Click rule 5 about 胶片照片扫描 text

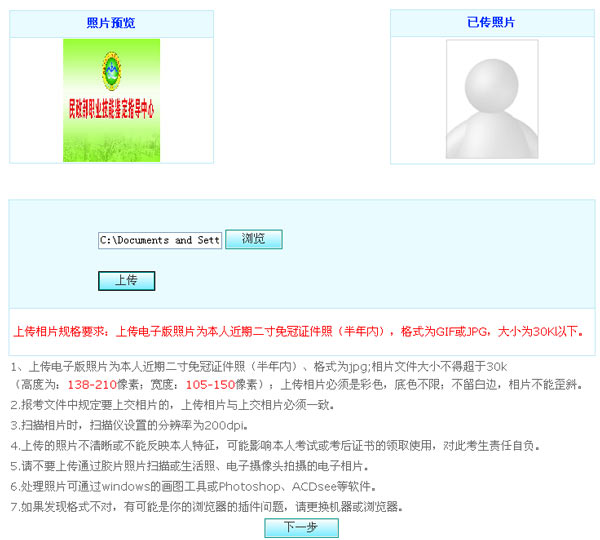coord(190,466)
